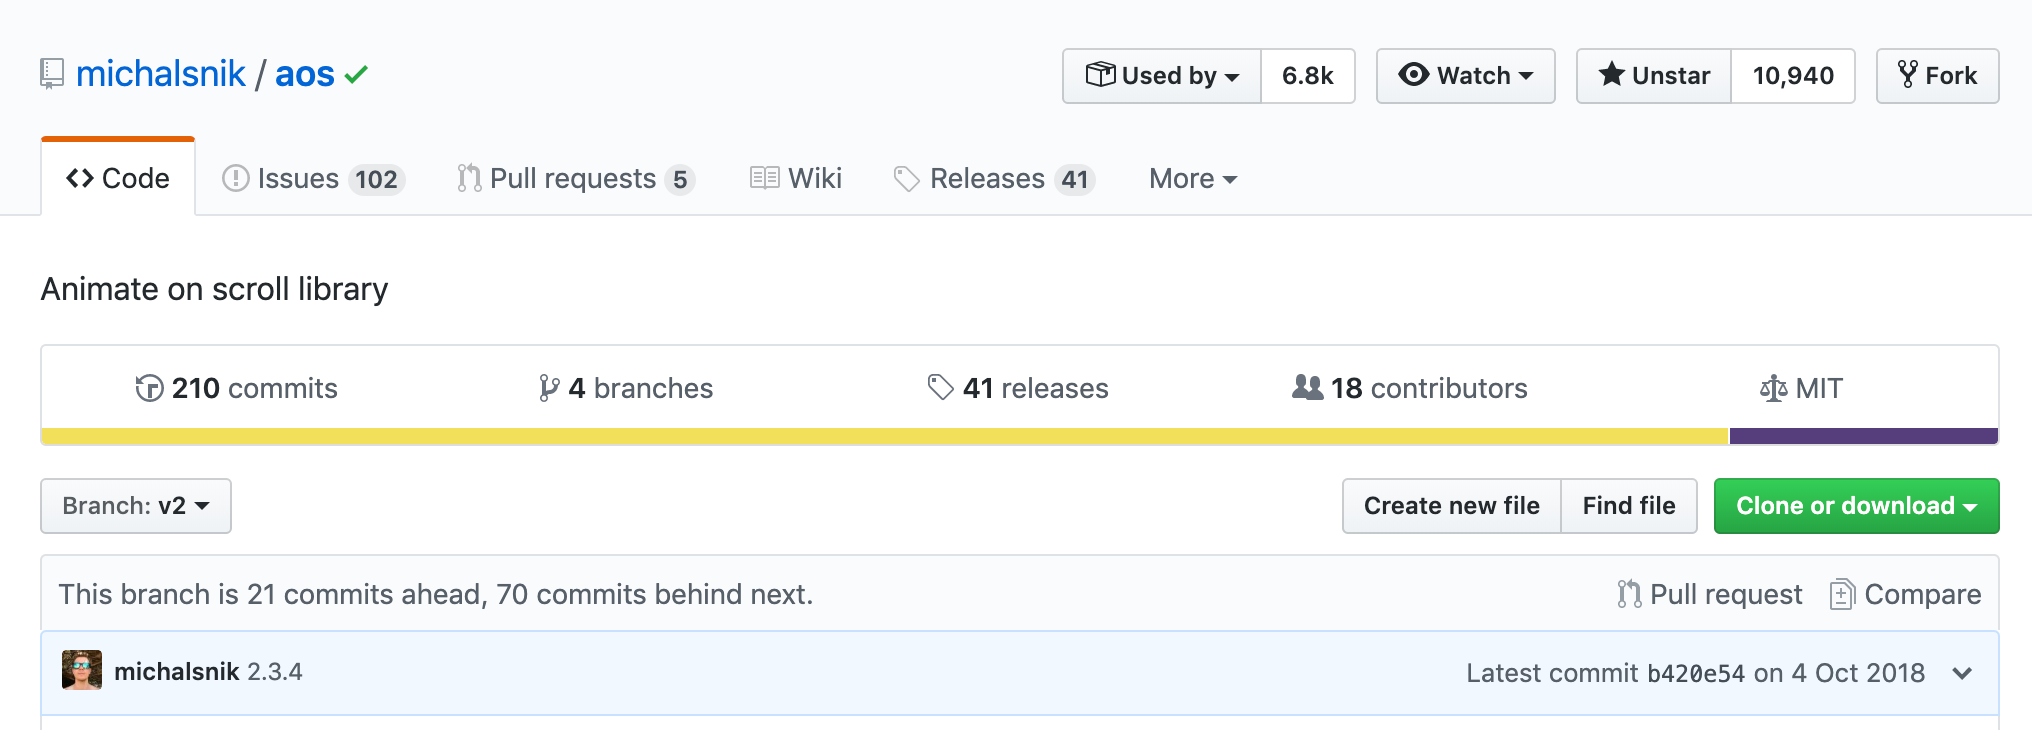Click the Issues exclamation circle icon
Screen dimensions: 2032x730
click(235, 178)
